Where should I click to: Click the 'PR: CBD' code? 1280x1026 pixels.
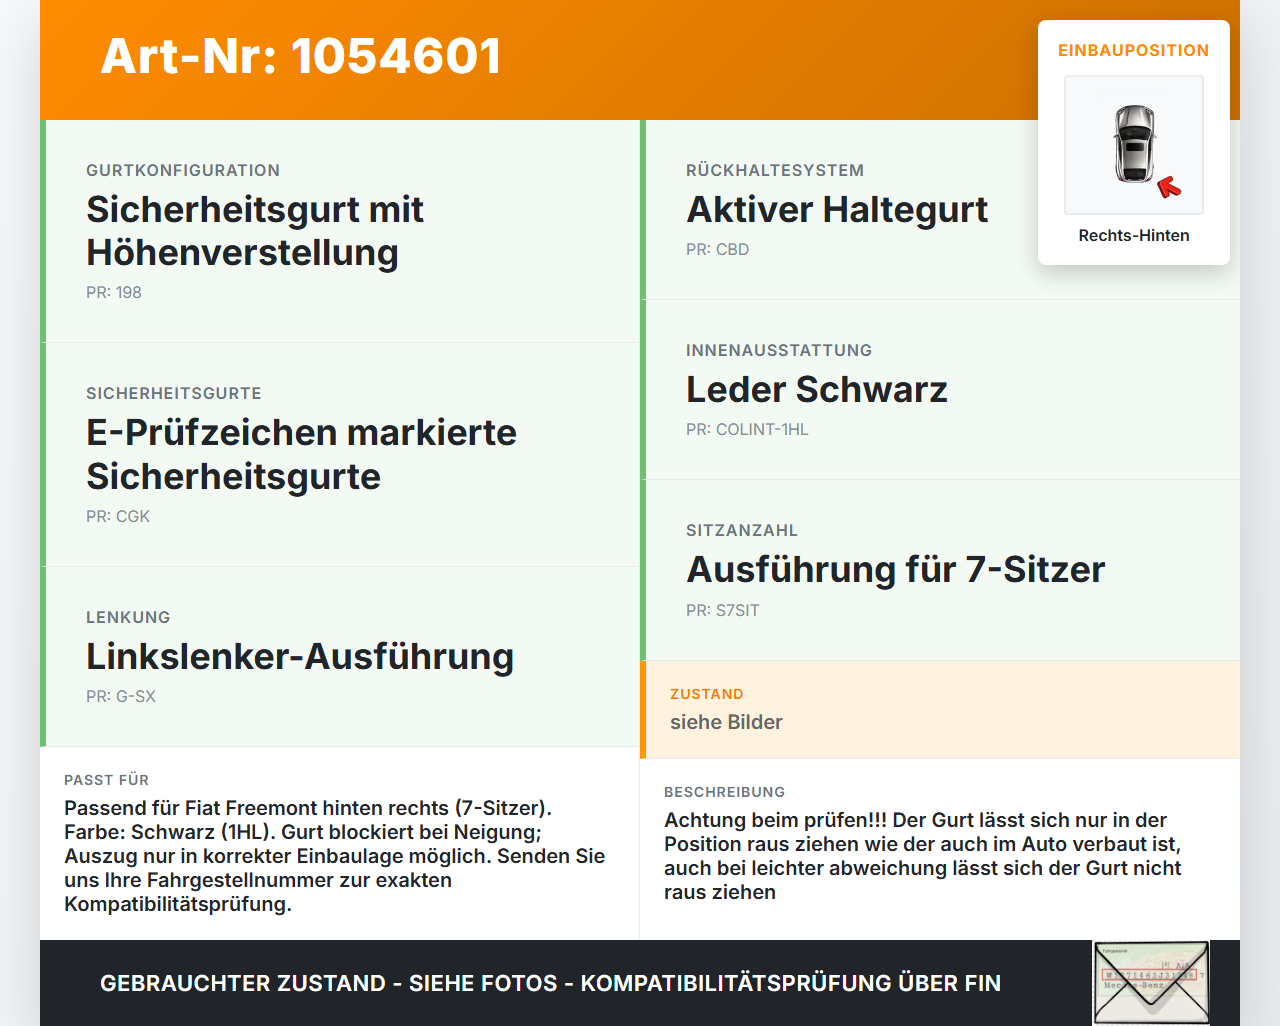coord(718,249)
